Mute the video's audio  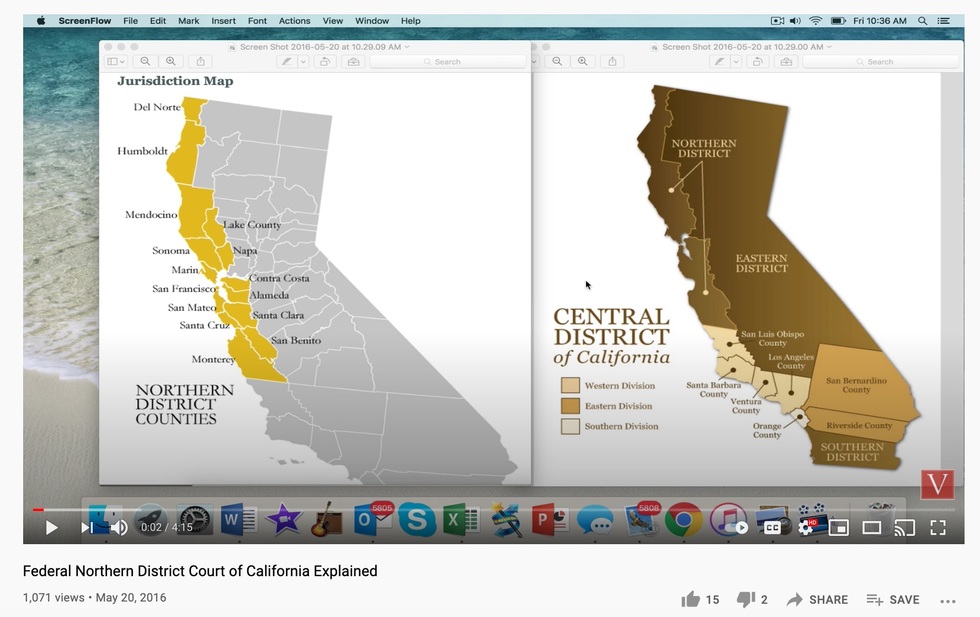point(119,528)
